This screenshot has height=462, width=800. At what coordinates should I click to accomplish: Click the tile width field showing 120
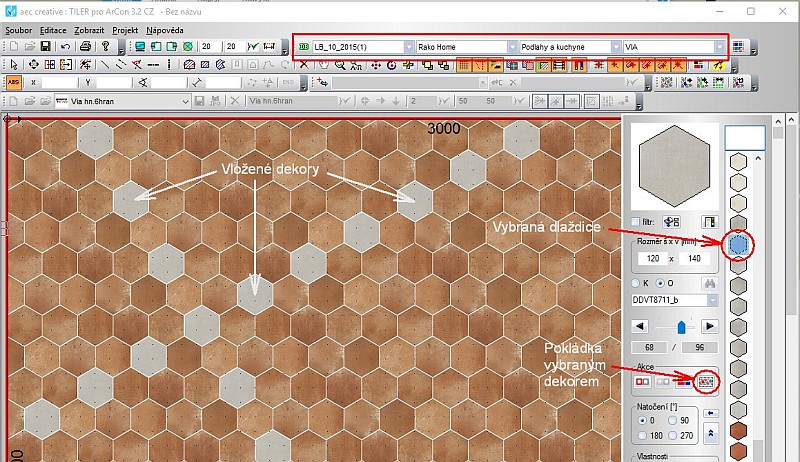click(x=653, y=259)
